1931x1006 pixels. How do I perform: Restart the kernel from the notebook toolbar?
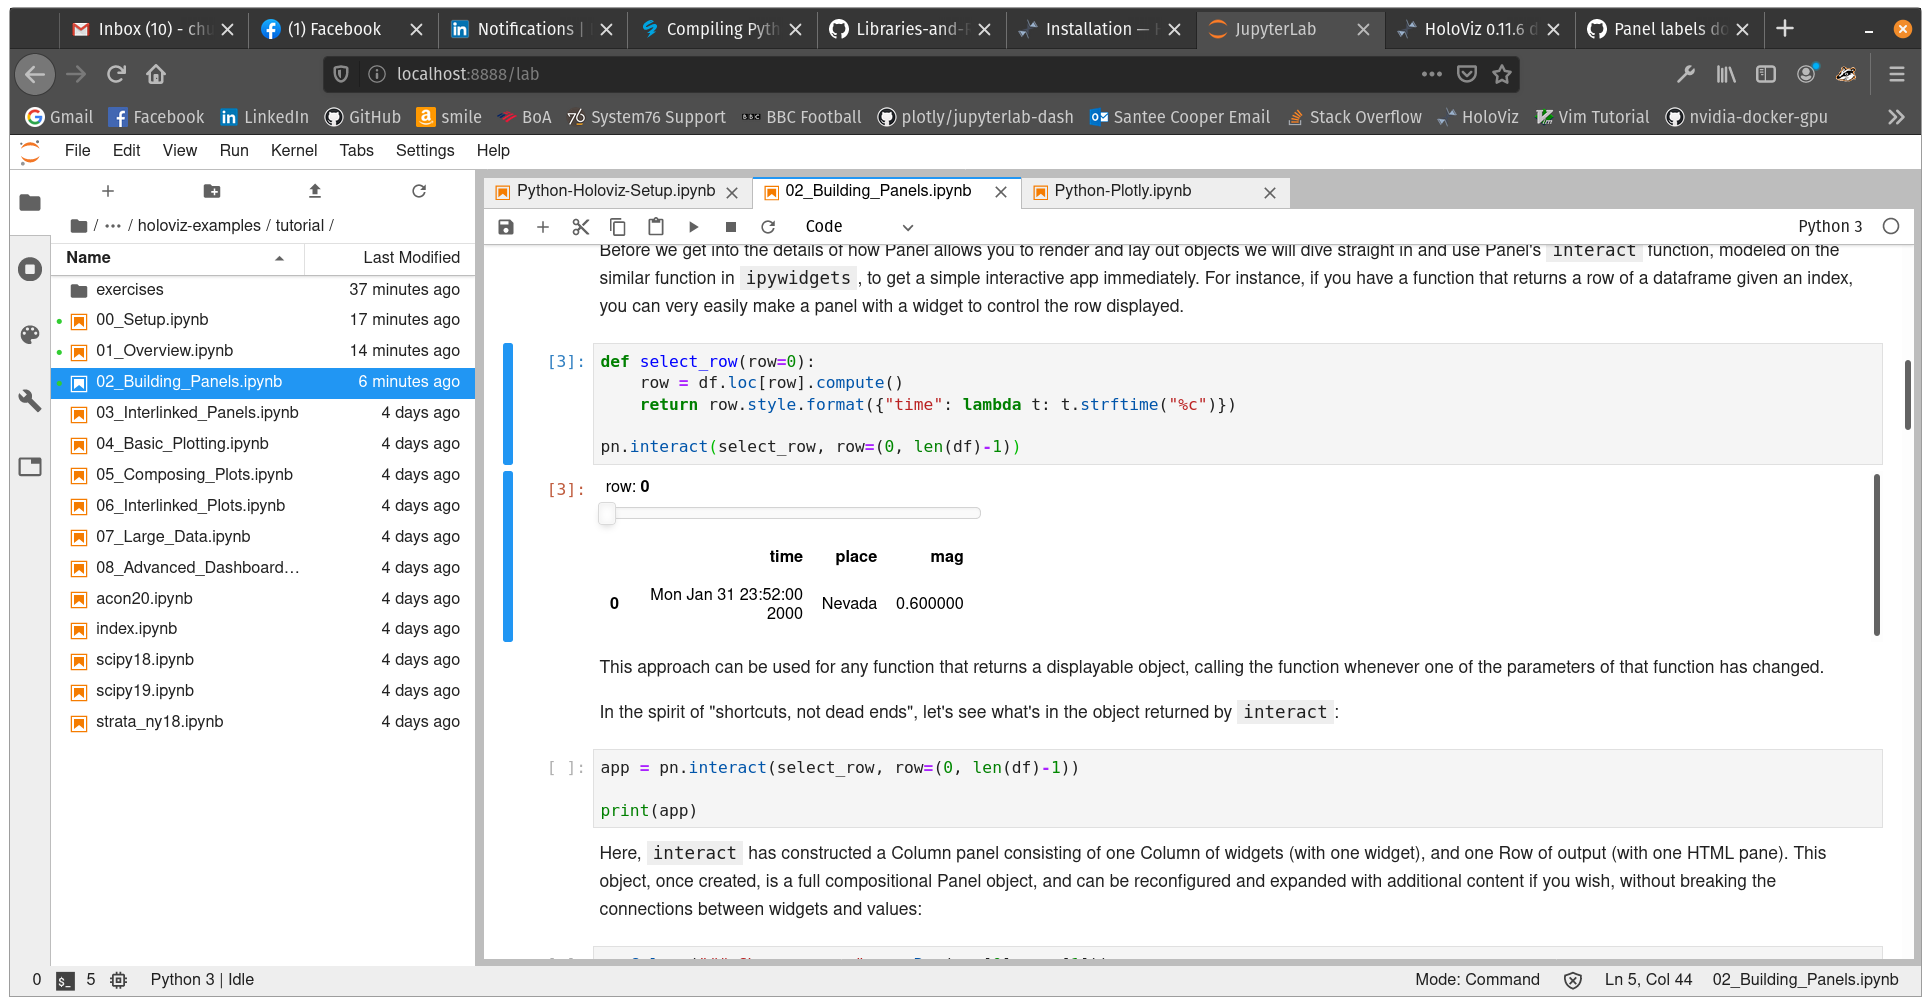(x=768, y=227)
